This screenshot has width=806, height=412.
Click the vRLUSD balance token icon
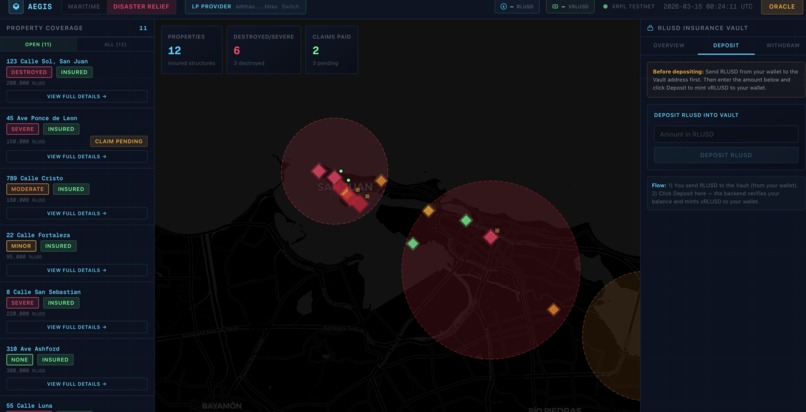click(555, 7)
